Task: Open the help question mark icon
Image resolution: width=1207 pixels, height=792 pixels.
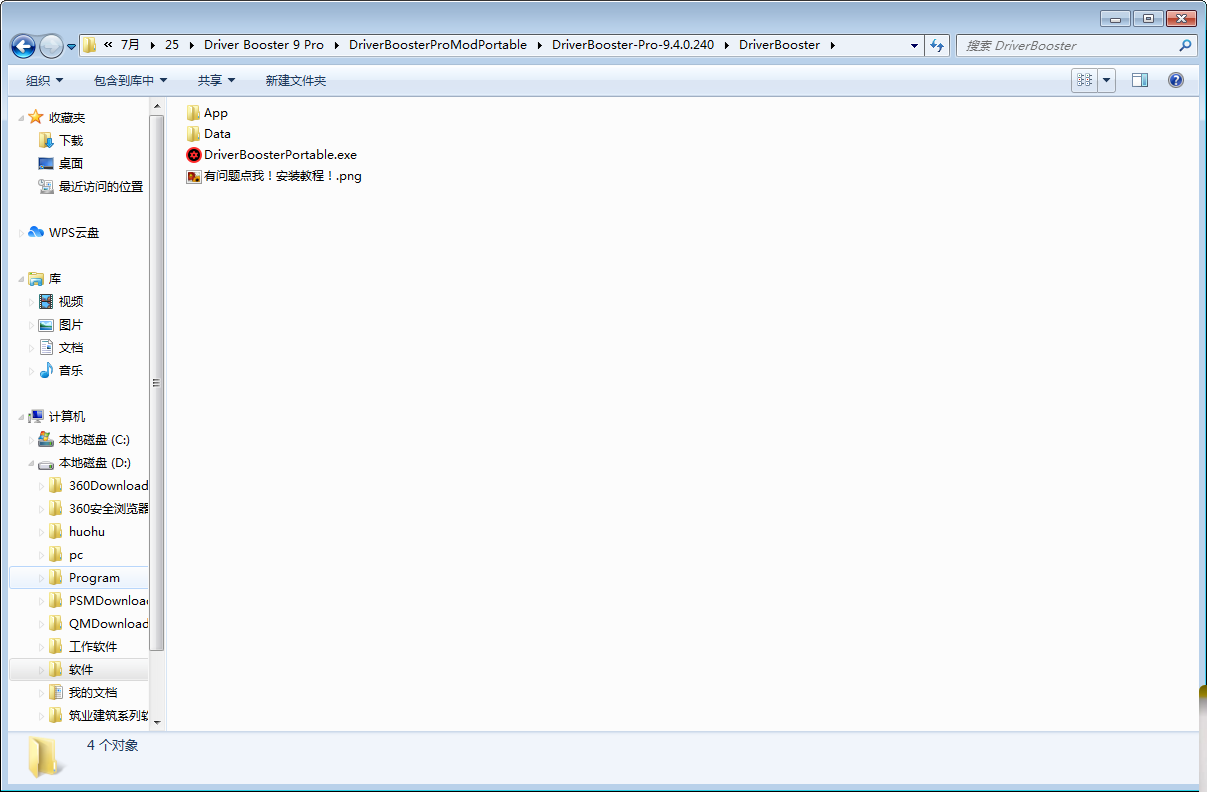Action: (x=1176, y=80)
